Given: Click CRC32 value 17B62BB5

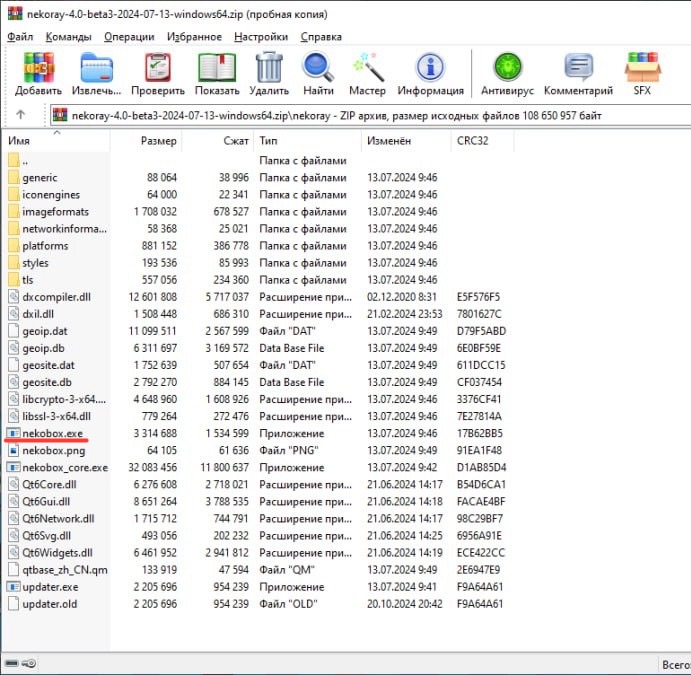Looking at the screenshot, I should tap(479, 434).
